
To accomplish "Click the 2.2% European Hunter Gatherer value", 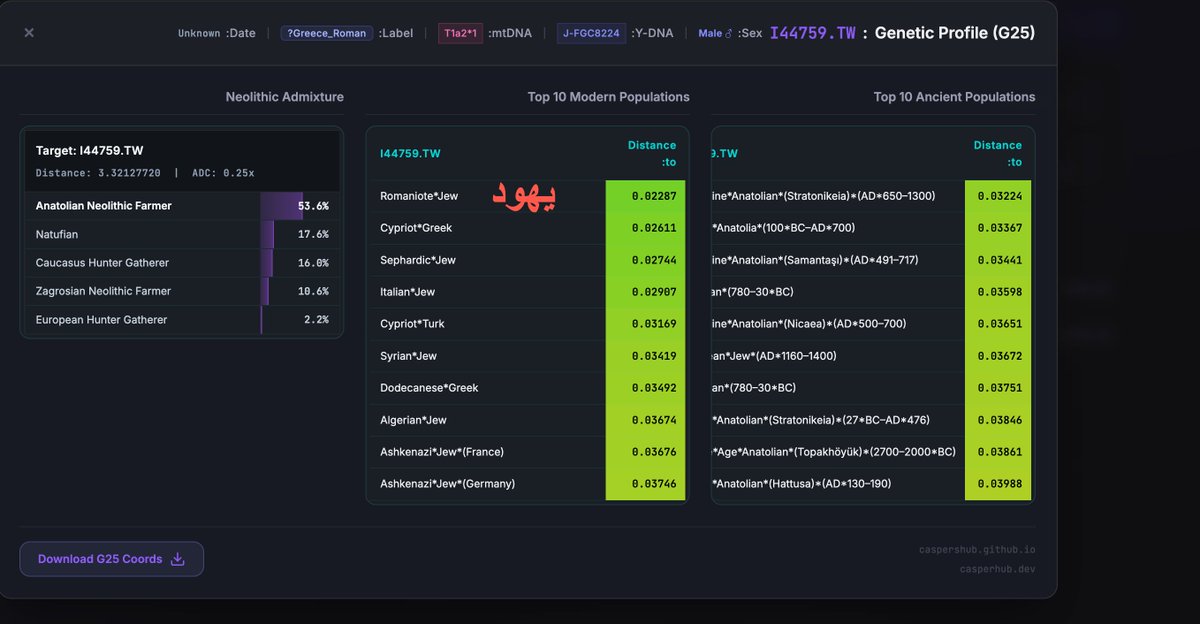I will pos(316,320).
